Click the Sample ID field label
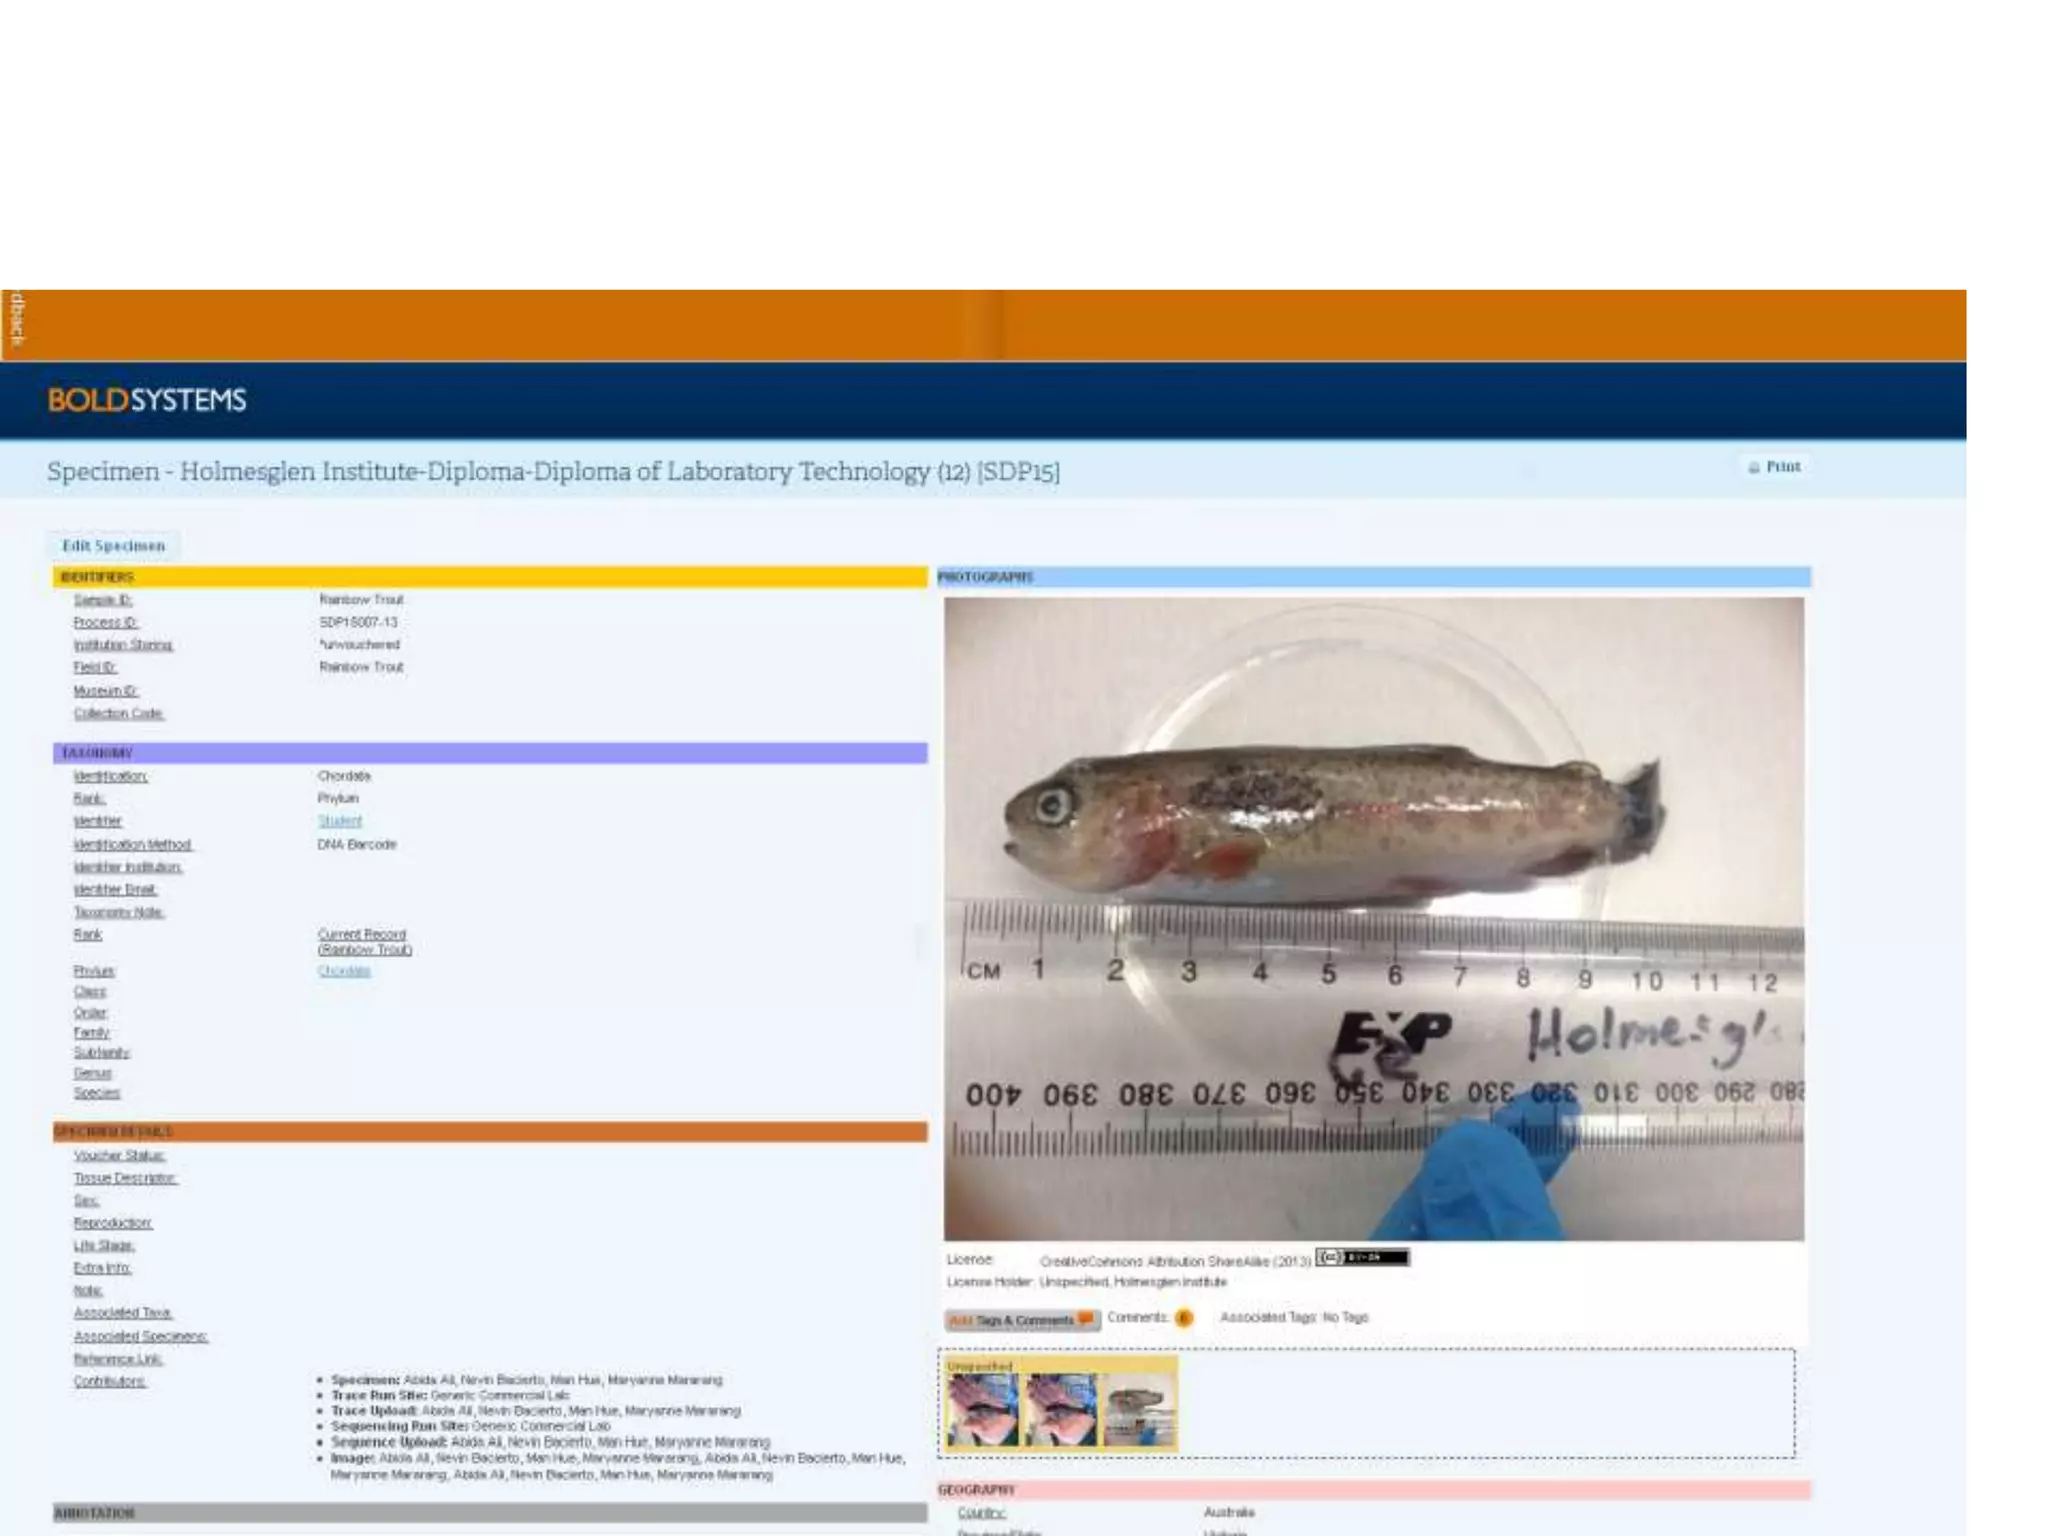The image size is (2048, 1536). click(103, 600)
